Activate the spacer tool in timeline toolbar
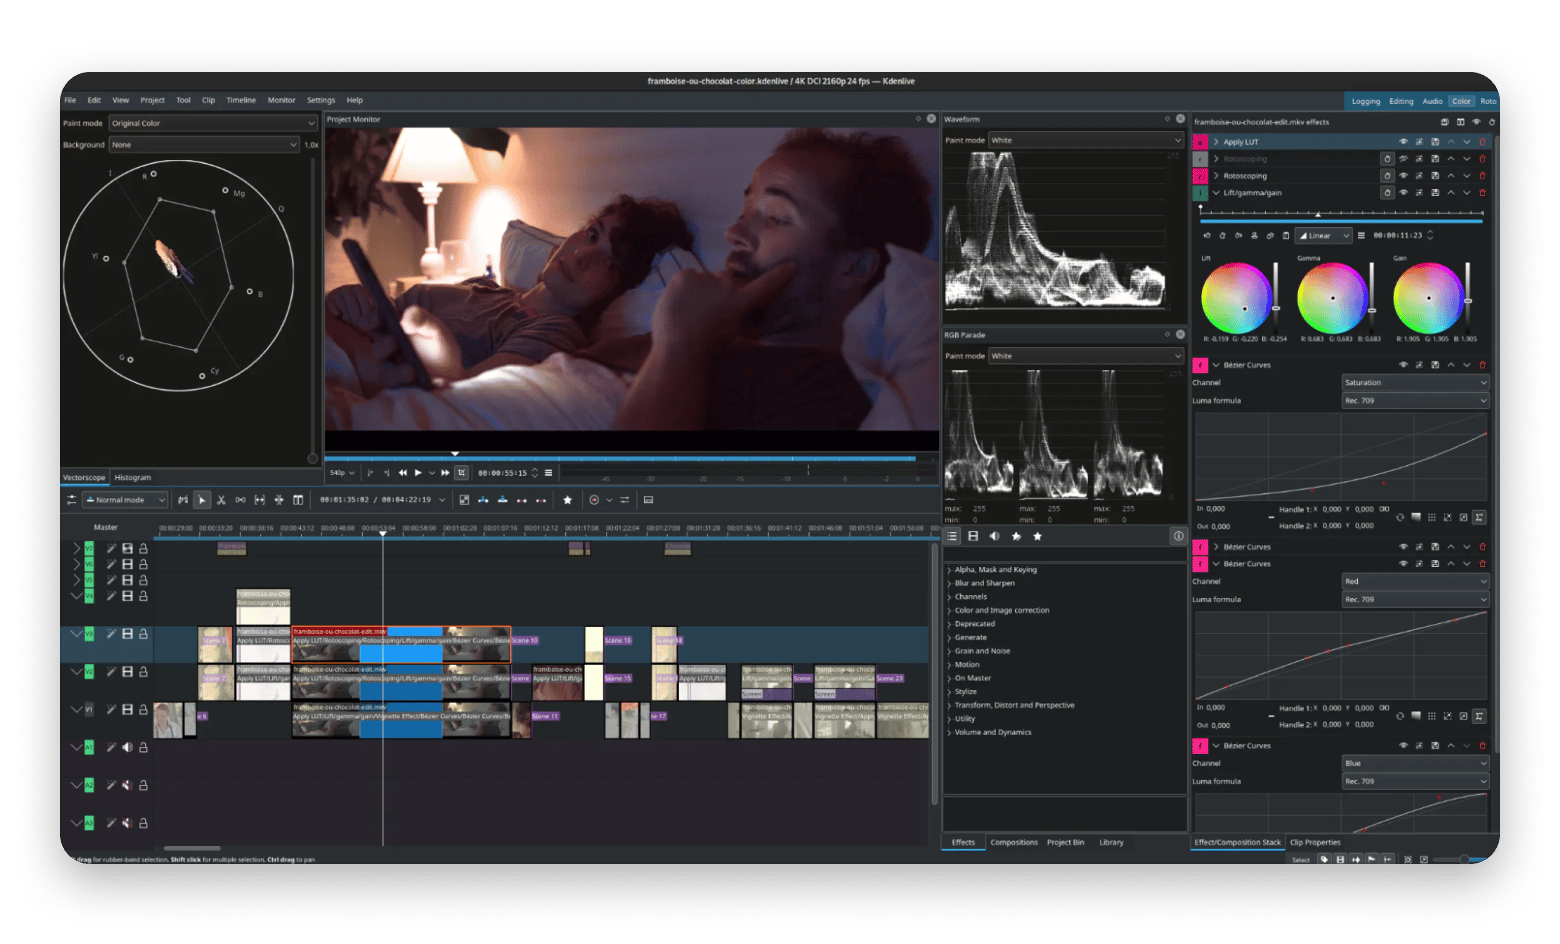This screenshot has width=1560, height=944. pos(240,500)
